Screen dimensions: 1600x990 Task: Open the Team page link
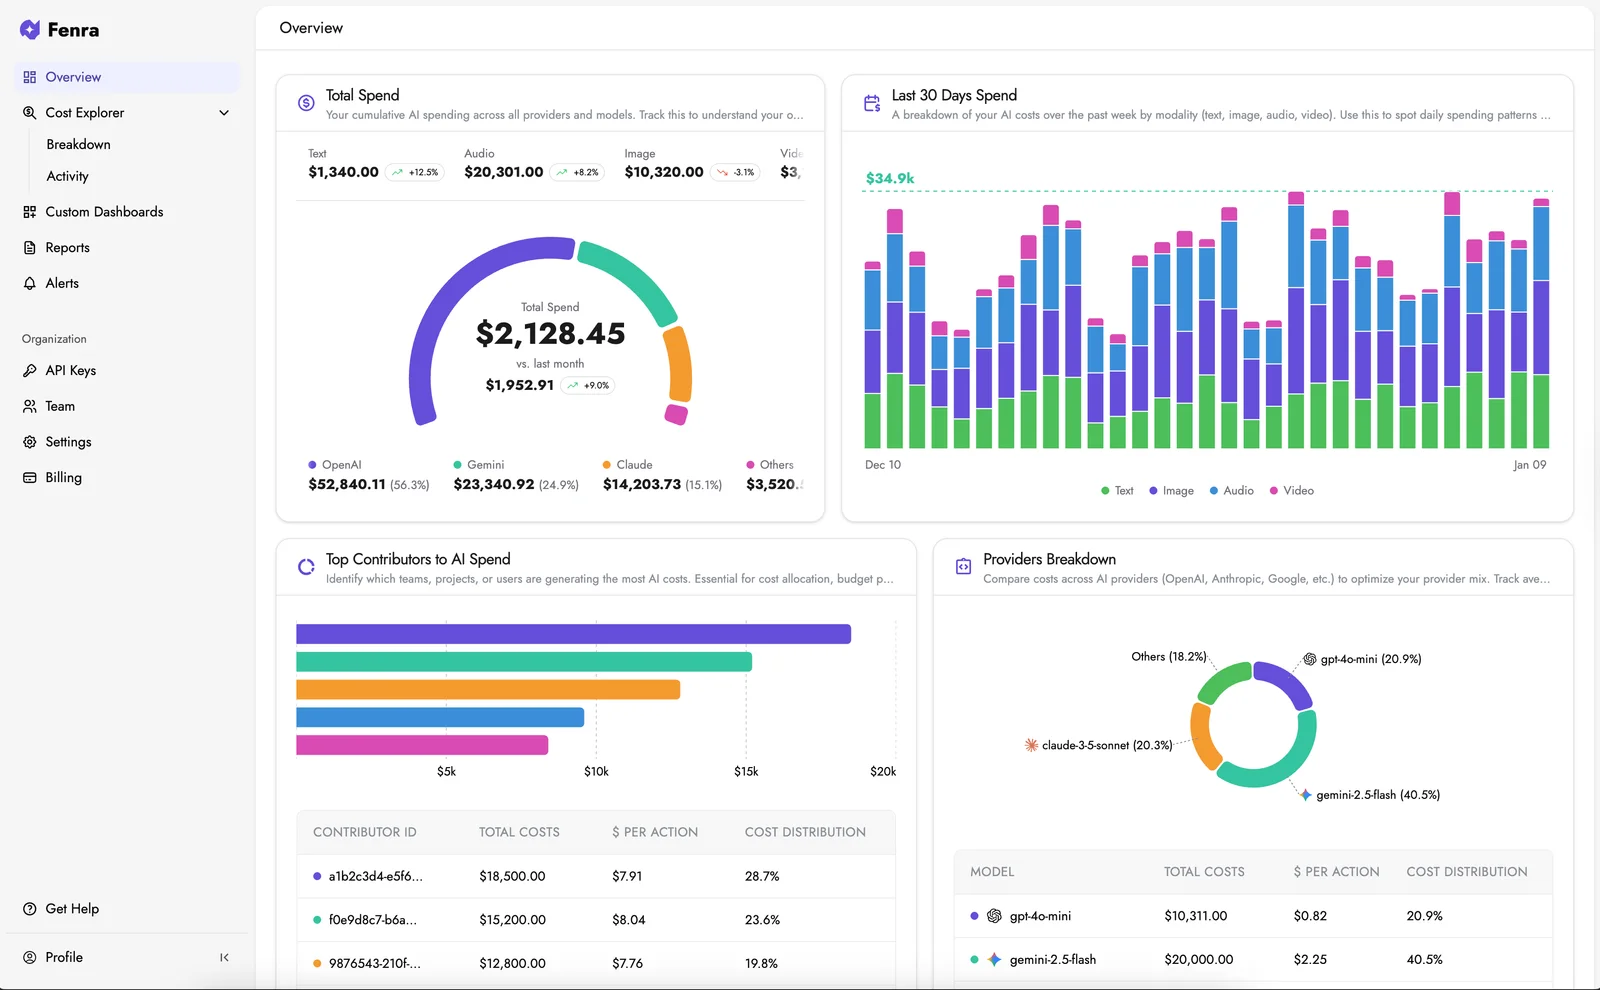click(x=60, y=406)
